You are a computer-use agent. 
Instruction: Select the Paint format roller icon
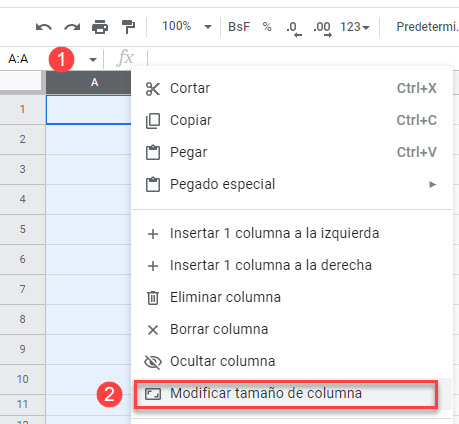coord(128,27)
